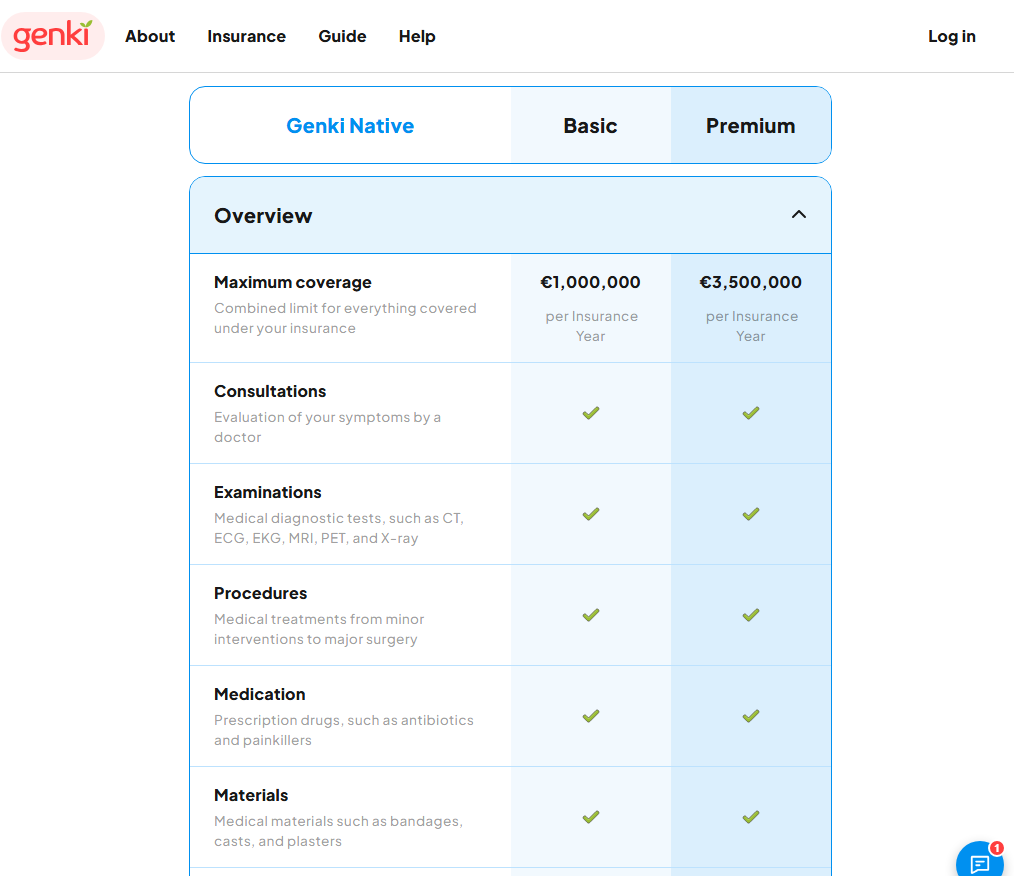Click the Basic checkmark for Consultations
This screenshot has height=876, width=1014.
pos(591,412)
